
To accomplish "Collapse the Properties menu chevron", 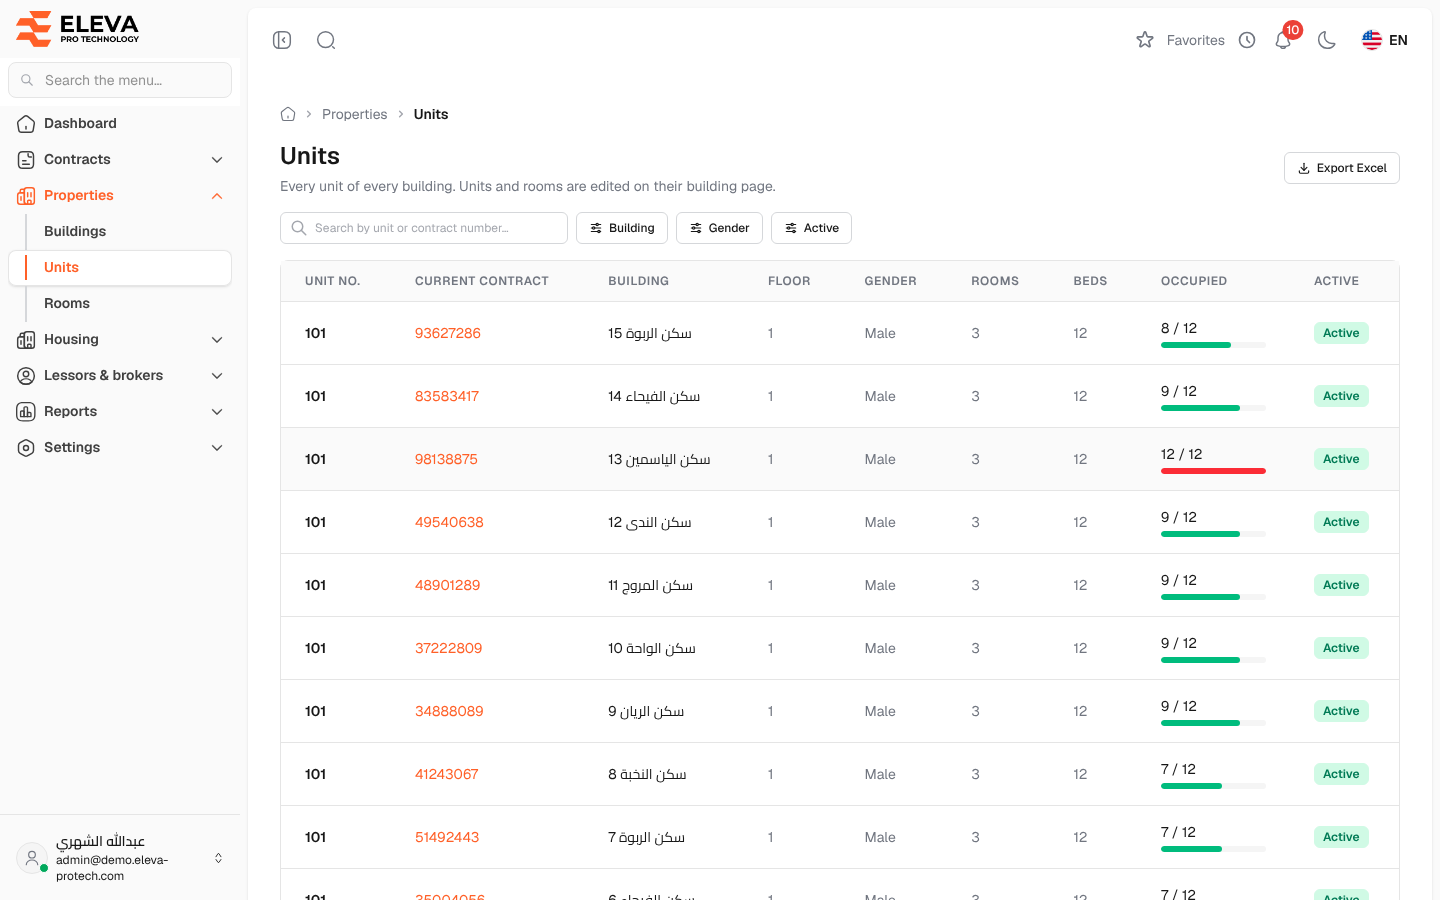I will [217, 196].
